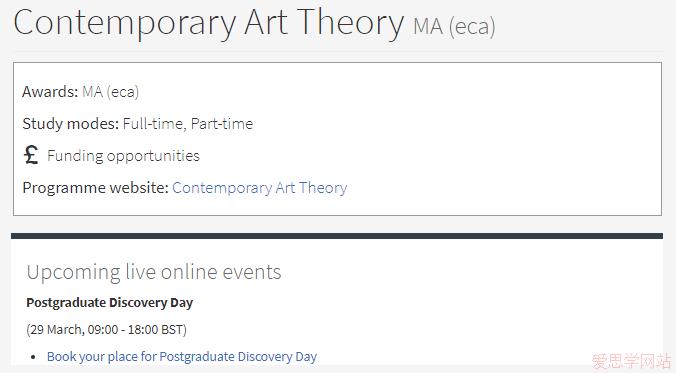This screenshot has width=676, height=373.
Task: Click the bold Postgraduate Discovery Day heading
Action: pyautogui.click(x=110, y=303)
